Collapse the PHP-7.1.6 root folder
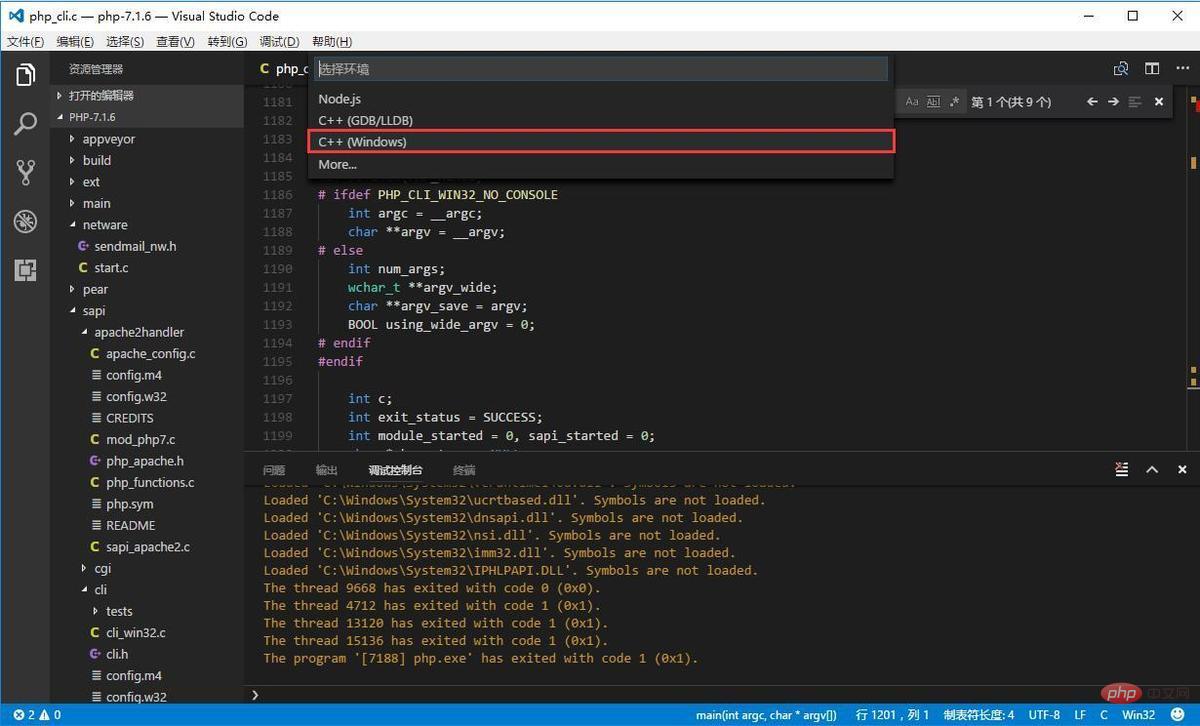Screen dimensions: 1200x726 pos(147,117)
